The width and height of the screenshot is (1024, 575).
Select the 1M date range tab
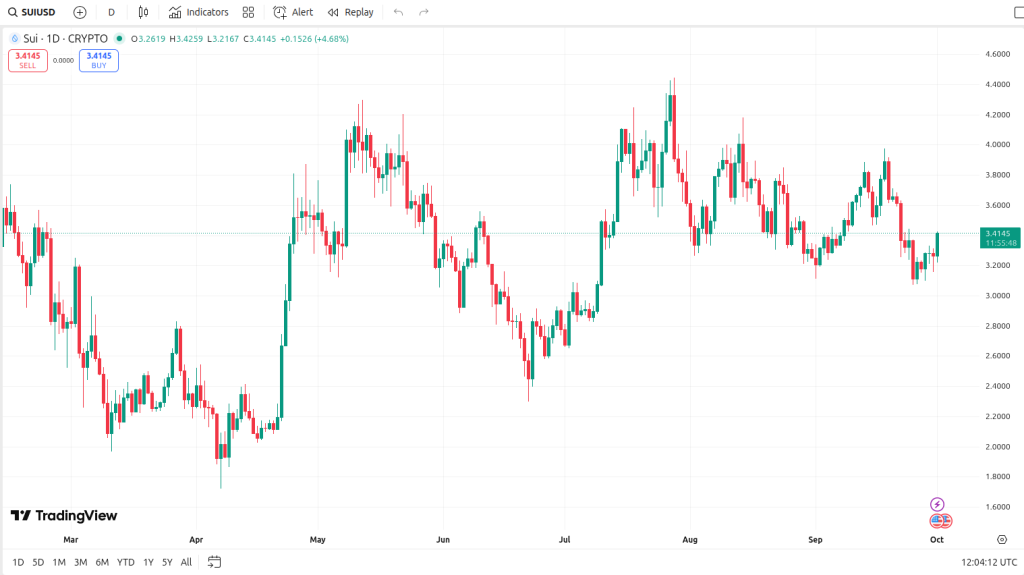tap(59, 562)
